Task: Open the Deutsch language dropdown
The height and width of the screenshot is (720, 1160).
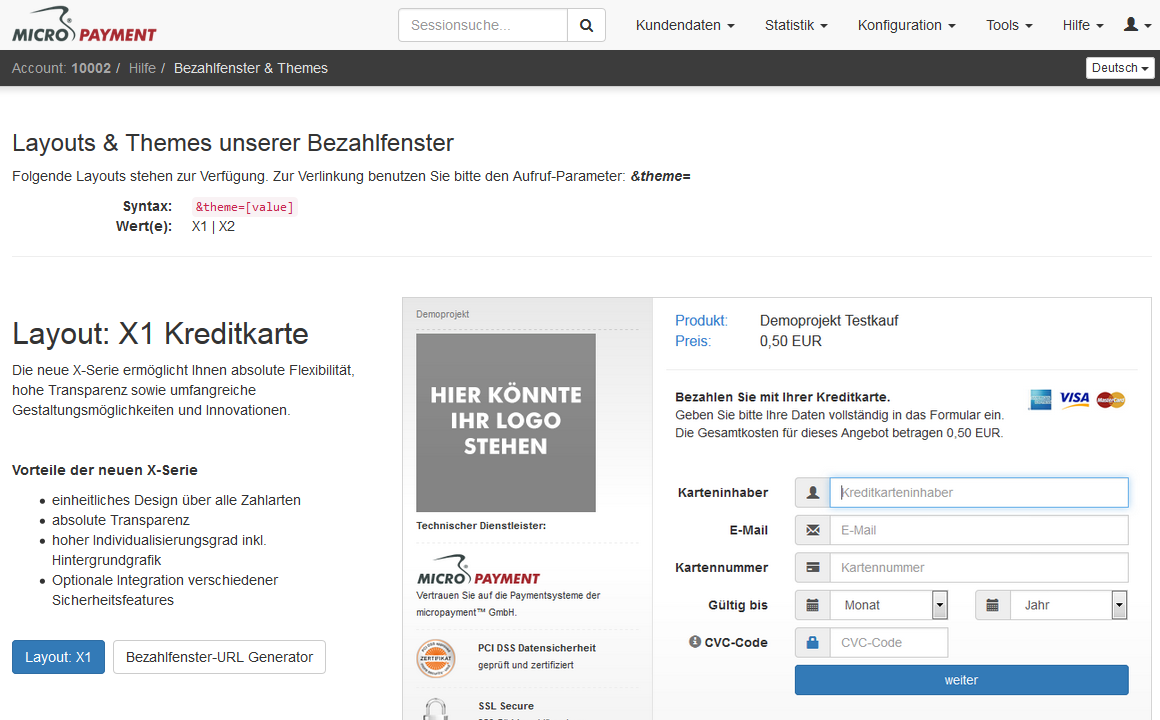Action: pos(1120,68)
